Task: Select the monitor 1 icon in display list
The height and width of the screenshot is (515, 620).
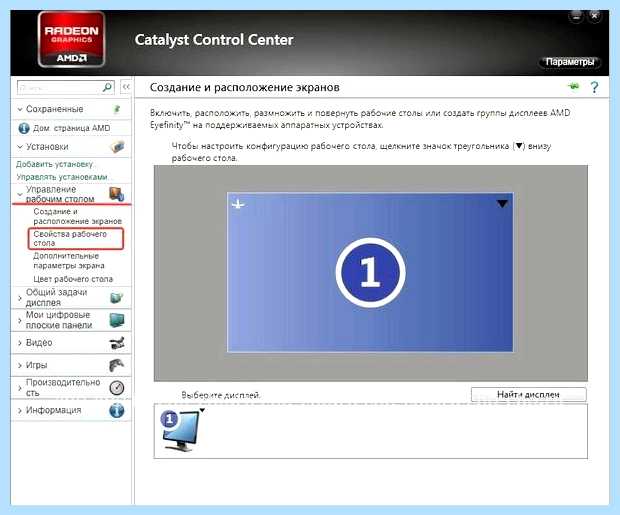Action: click(x=180, y=430)
